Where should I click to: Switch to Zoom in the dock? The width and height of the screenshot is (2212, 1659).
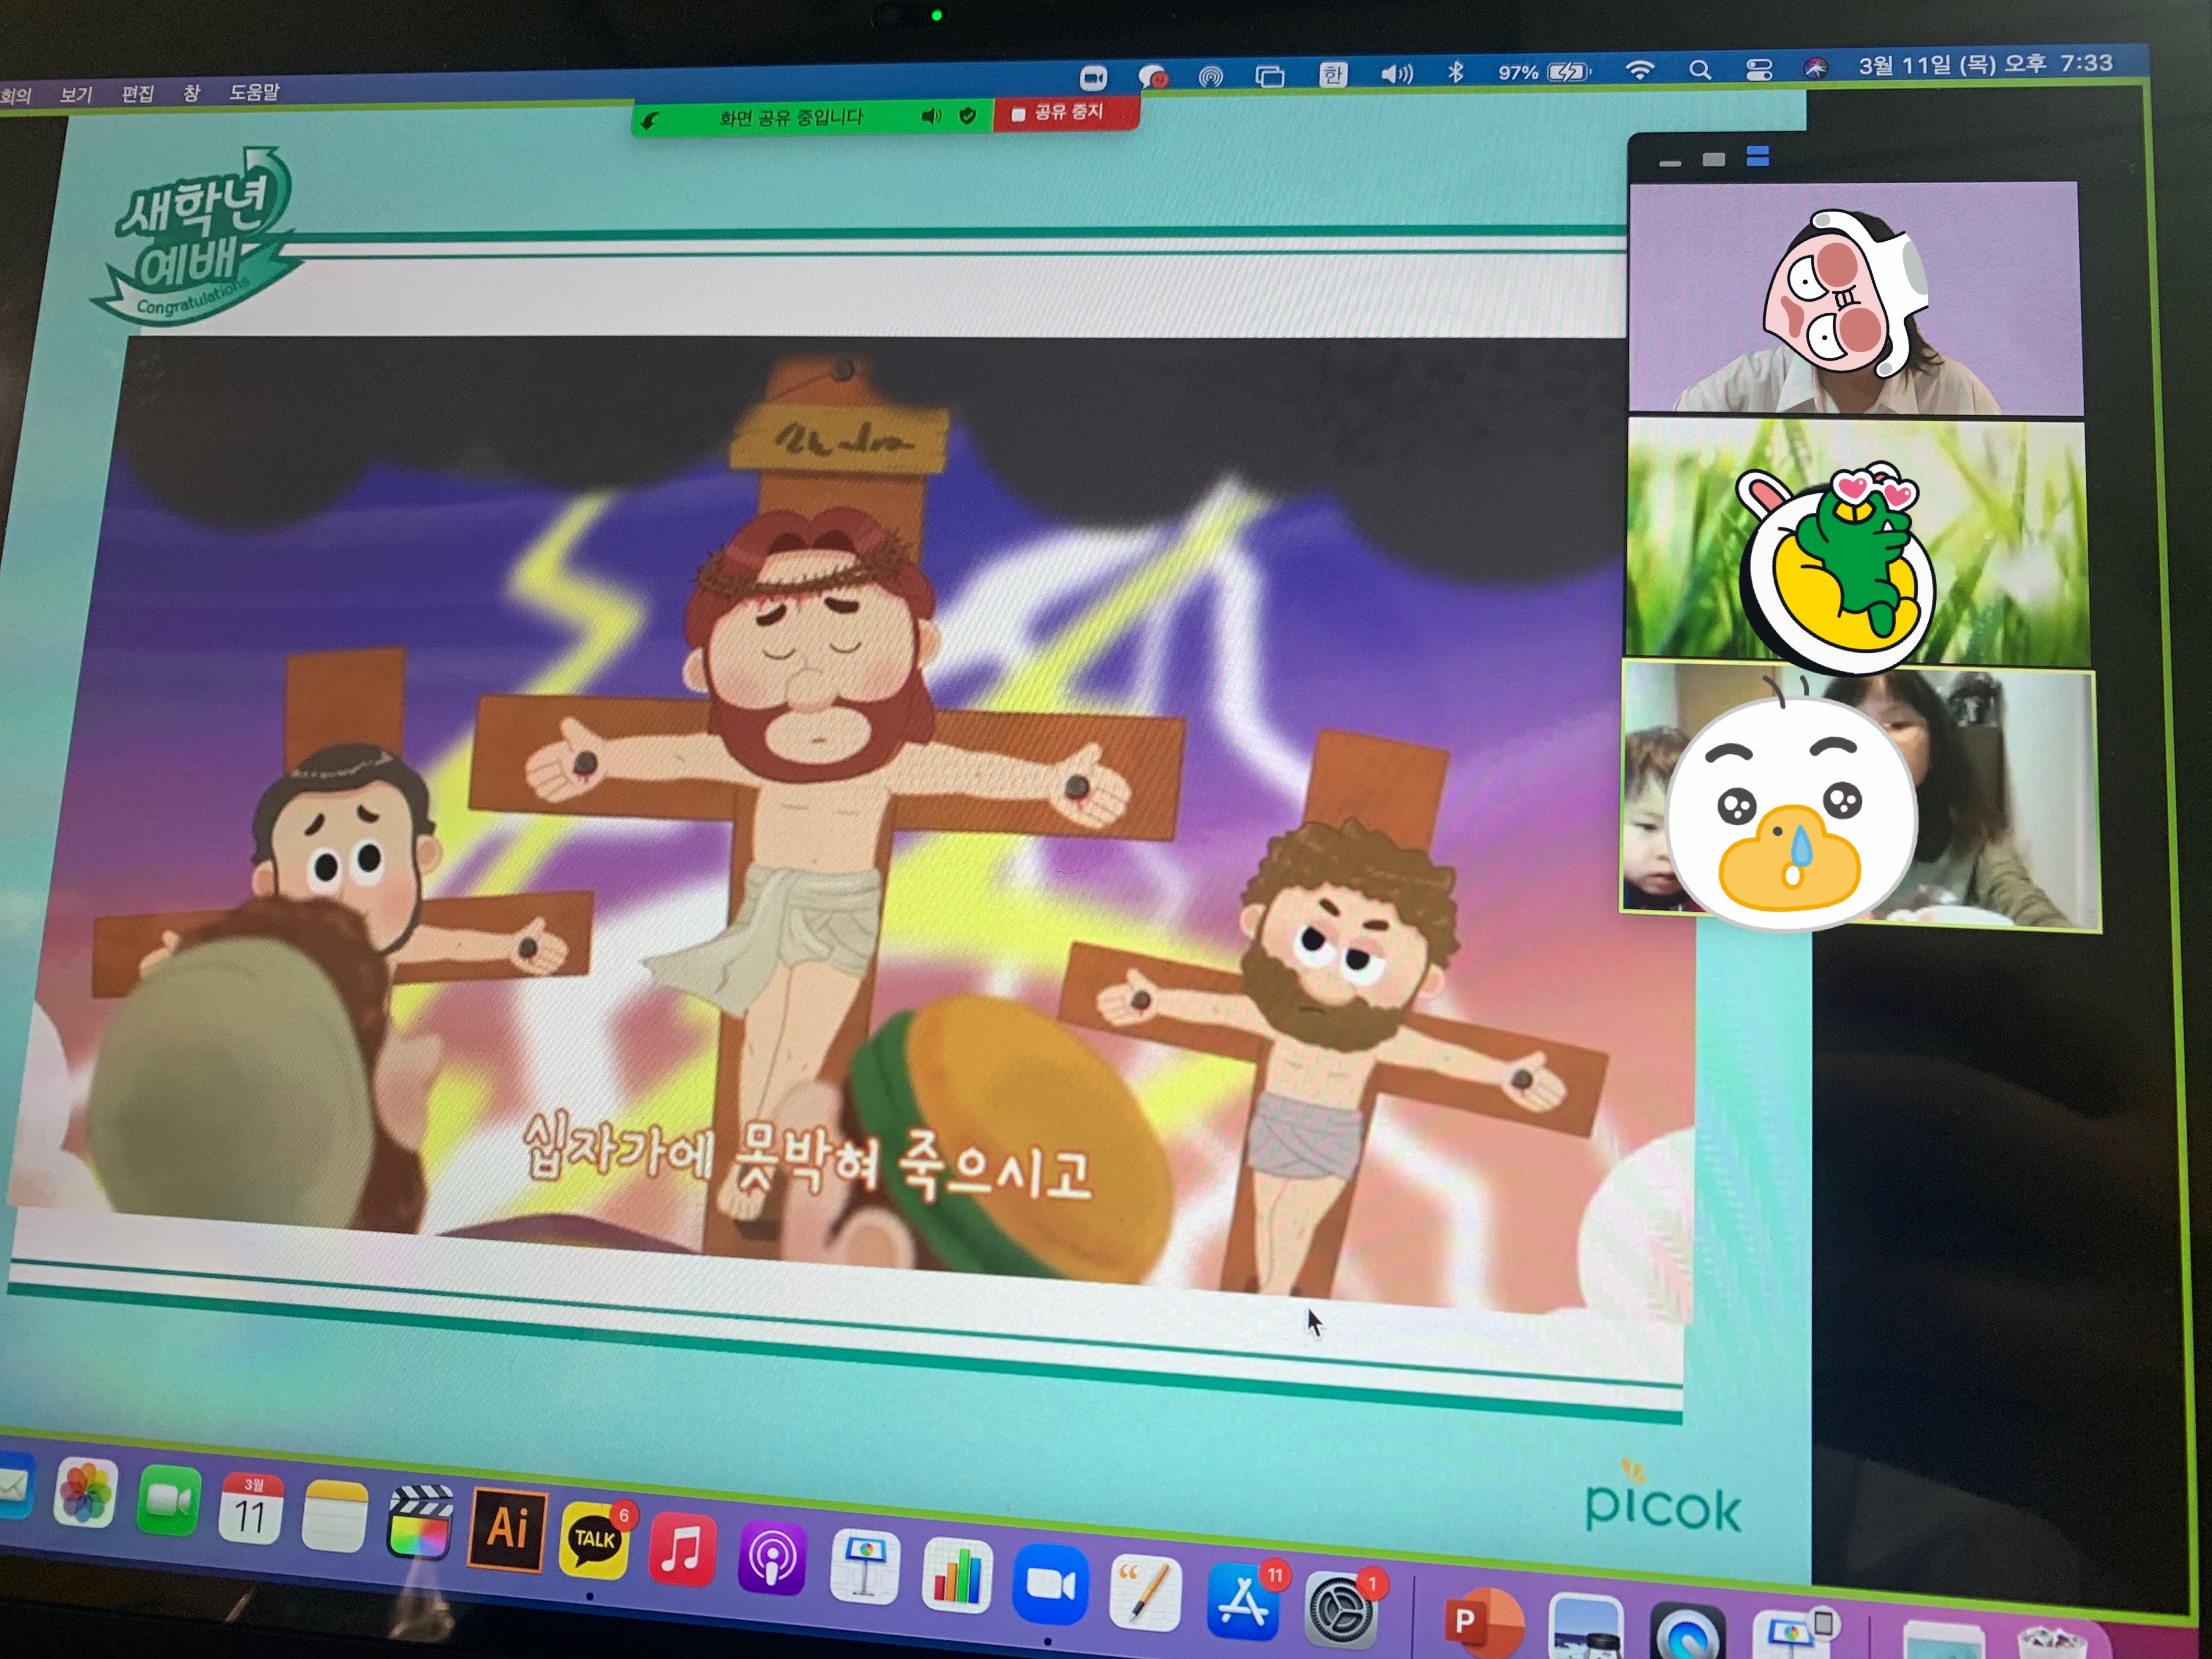coord(1049,1584)
